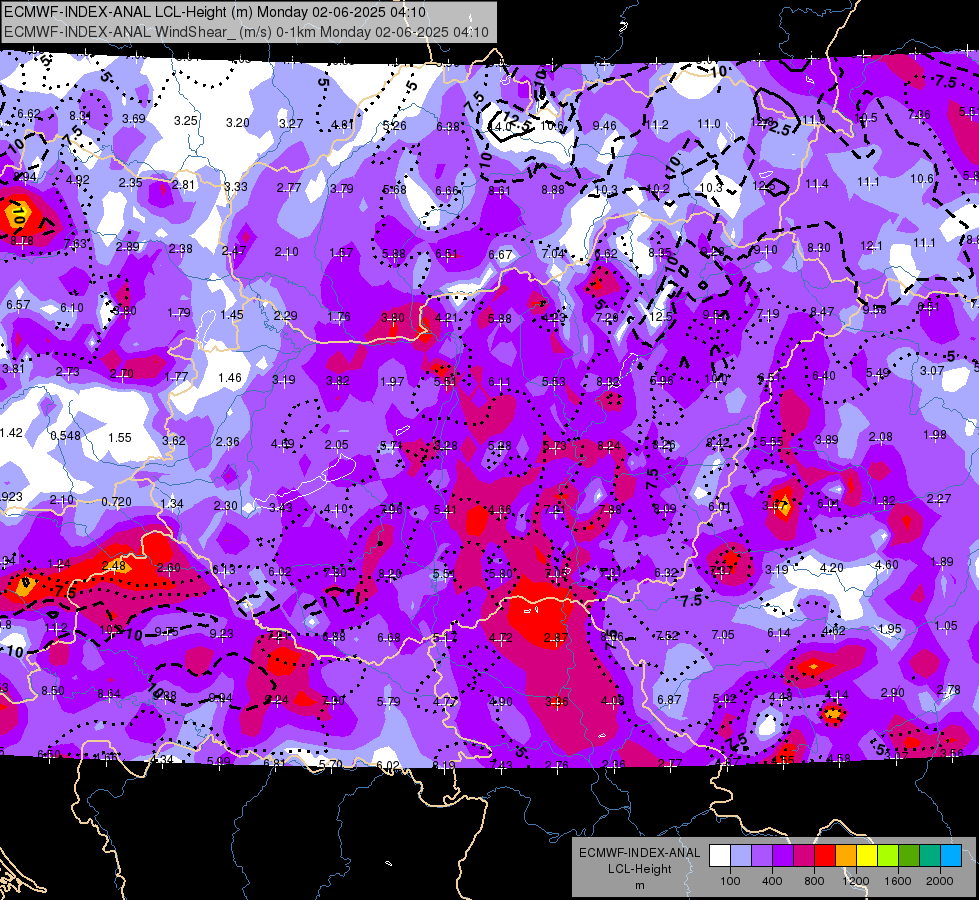The image size is (979, 900).
Task: Click the wind shear value '3.25'
Action: pyautogui.click(x=185, y=121)
